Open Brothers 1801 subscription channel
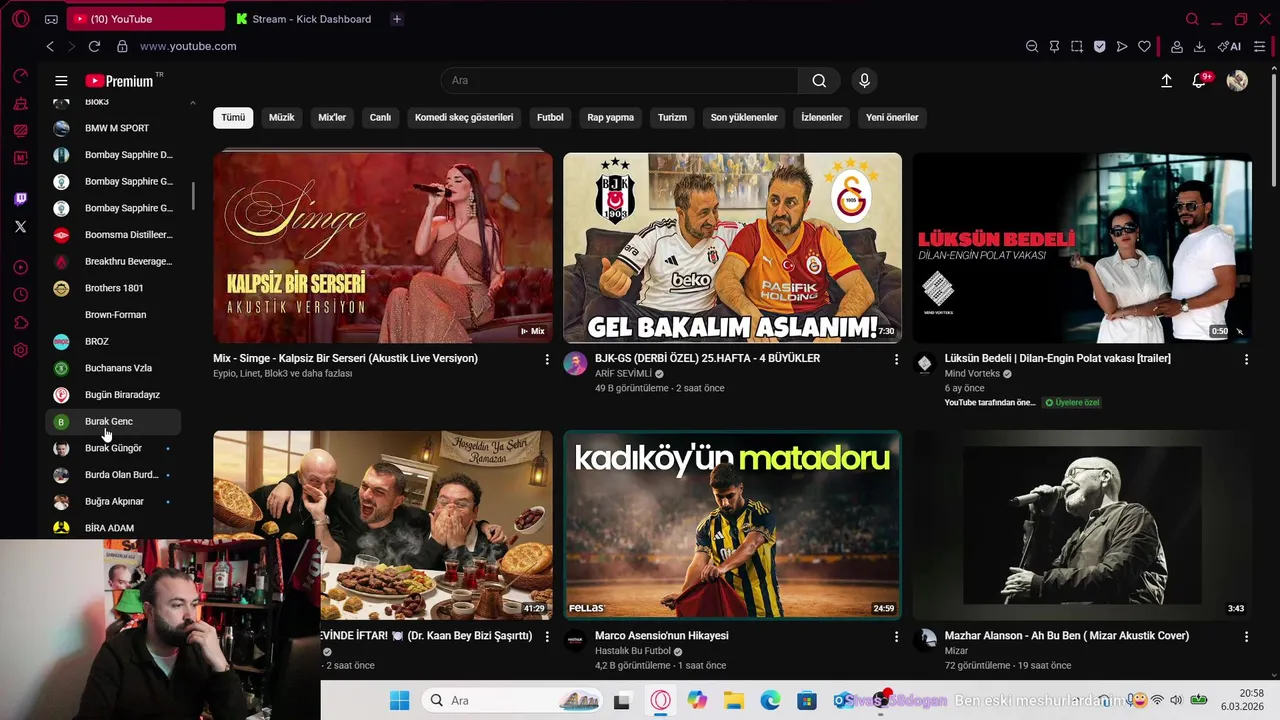The image size is (1280, 720). click(x=113, y=288)
